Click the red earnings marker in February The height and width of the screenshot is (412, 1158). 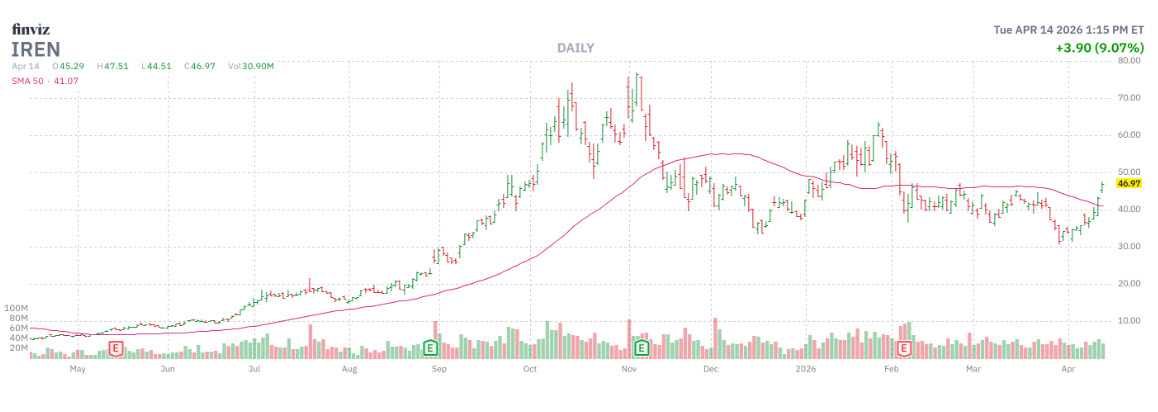click(906, 348)
